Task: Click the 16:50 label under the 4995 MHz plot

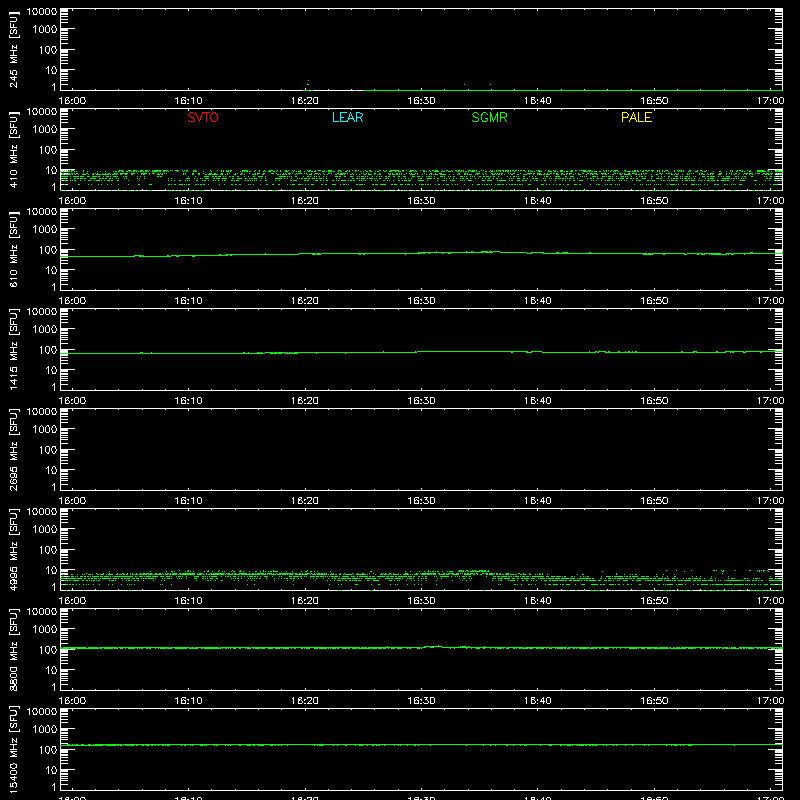Action: pos(654,601)
